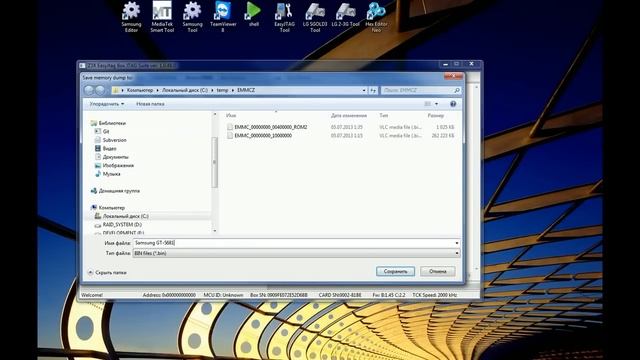
Task: Open the Упорядочить dropdown menu
Action: click(x=107, y=104)
